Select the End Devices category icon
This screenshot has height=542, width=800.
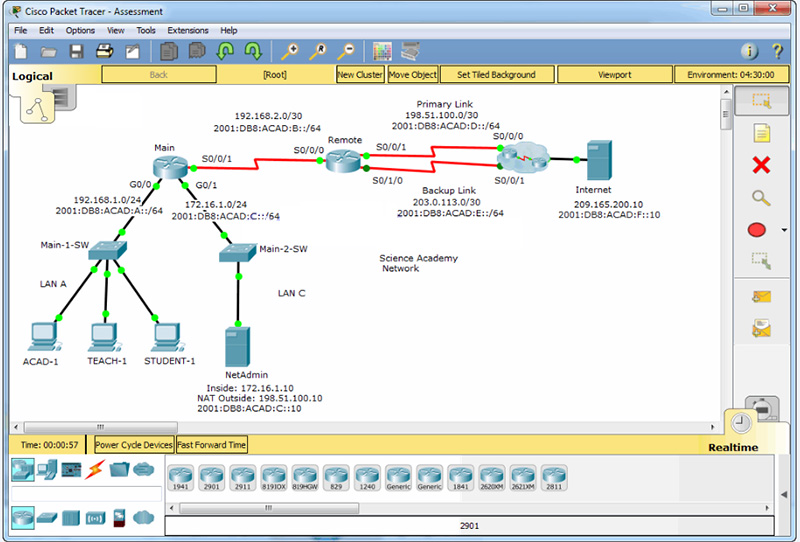[x=47, y=469]
